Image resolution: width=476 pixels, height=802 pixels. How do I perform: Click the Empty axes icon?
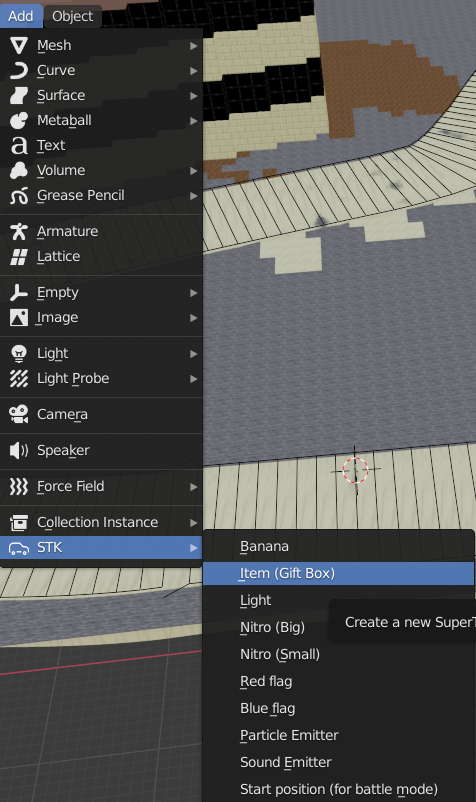point(19,293)
